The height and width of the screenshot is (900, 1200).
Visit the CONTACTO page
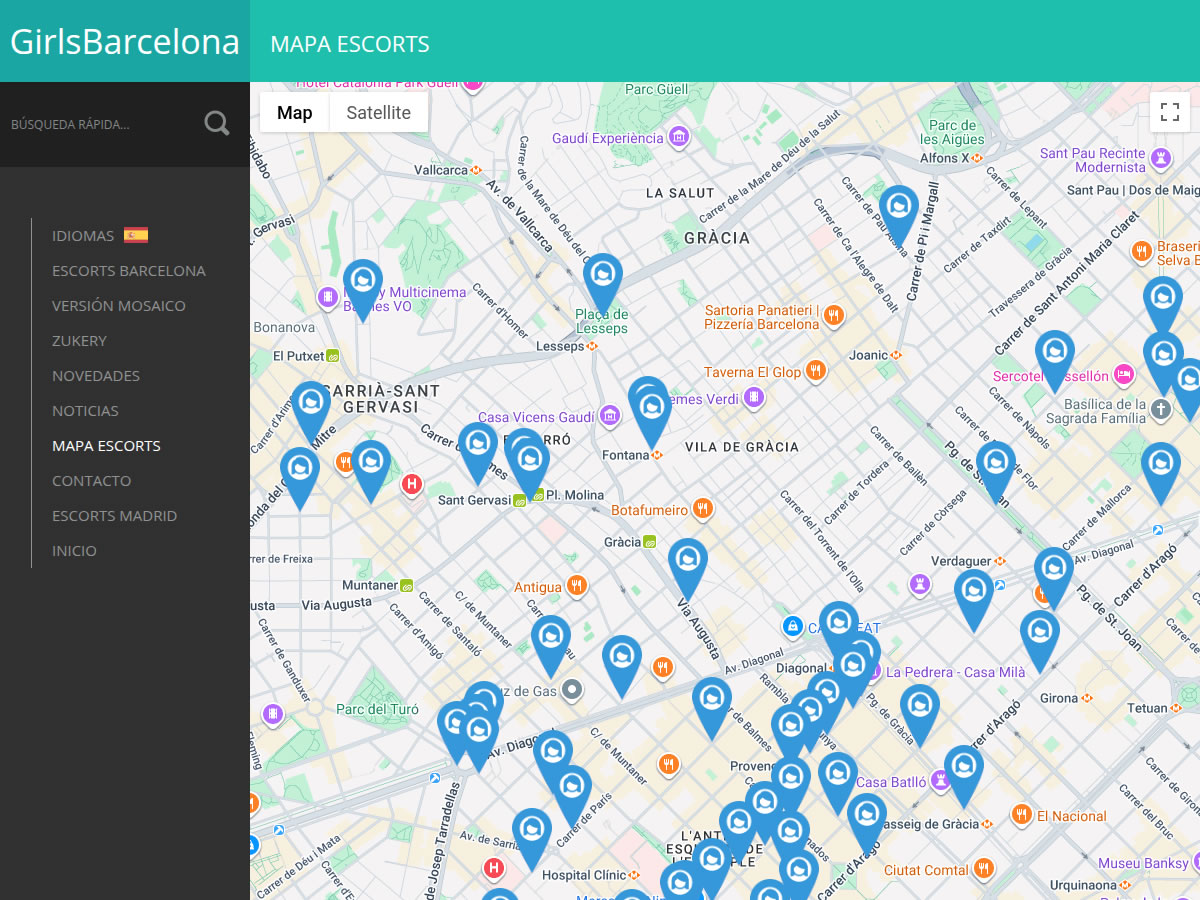91,480
